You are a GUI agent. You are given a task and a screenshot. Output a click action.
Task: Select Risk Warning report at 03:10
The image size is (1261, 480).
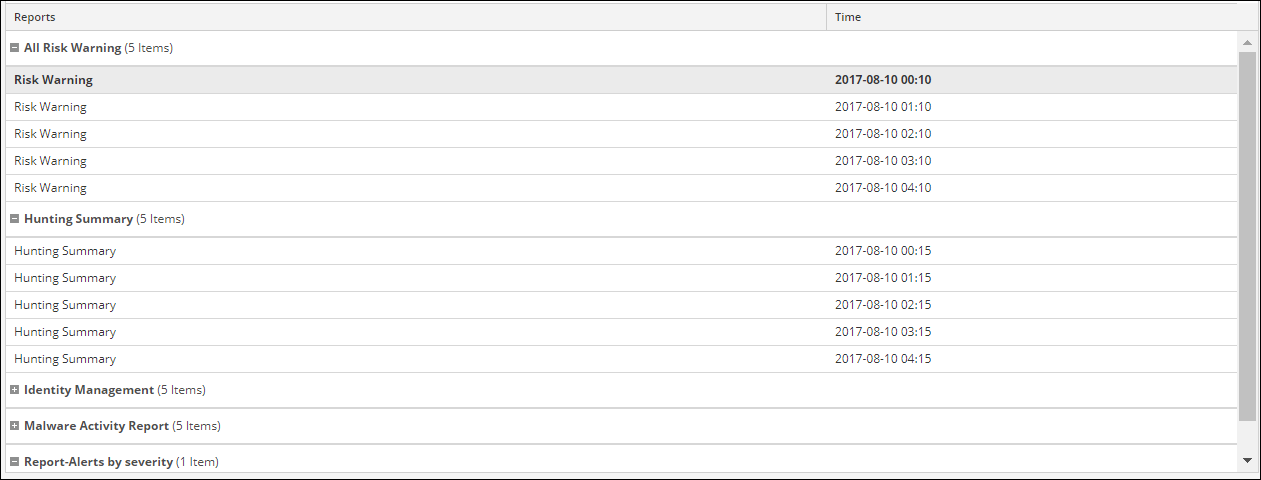50,161
